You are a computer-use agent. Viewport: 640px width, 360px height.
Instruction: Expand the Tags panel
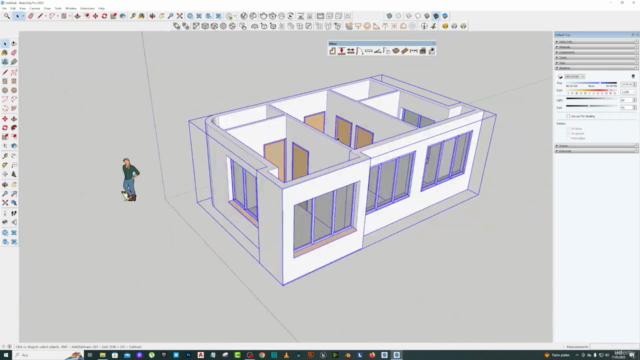pyautogui.click(x=596, y=63)
